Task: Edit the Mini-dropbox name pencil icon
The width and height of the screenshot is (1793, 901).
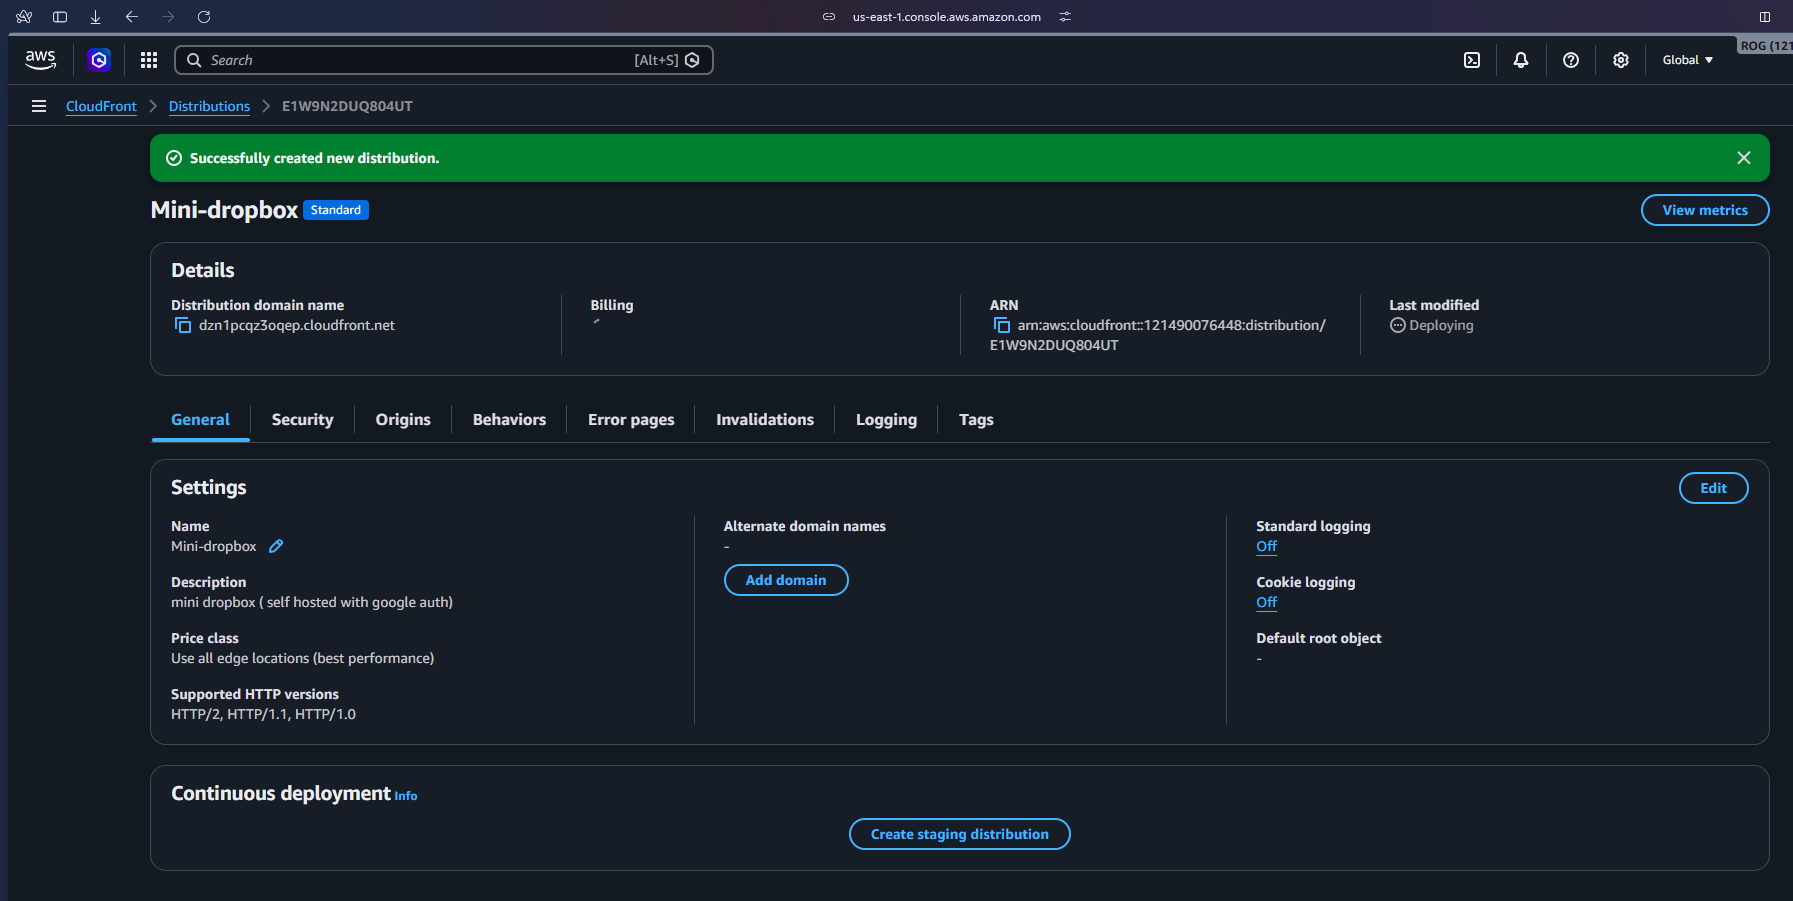Action: (276, 546)
